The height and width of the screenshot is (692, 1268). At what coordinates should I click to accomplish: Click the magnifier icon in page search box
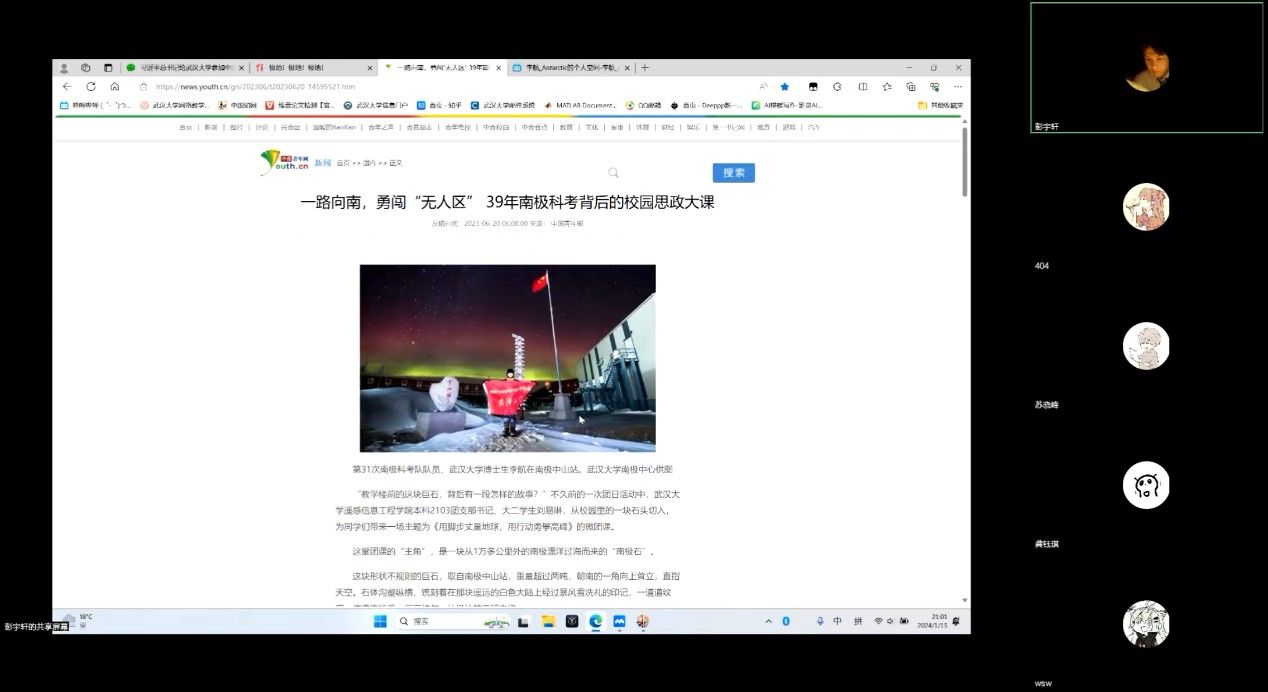[x=614, y=173]
